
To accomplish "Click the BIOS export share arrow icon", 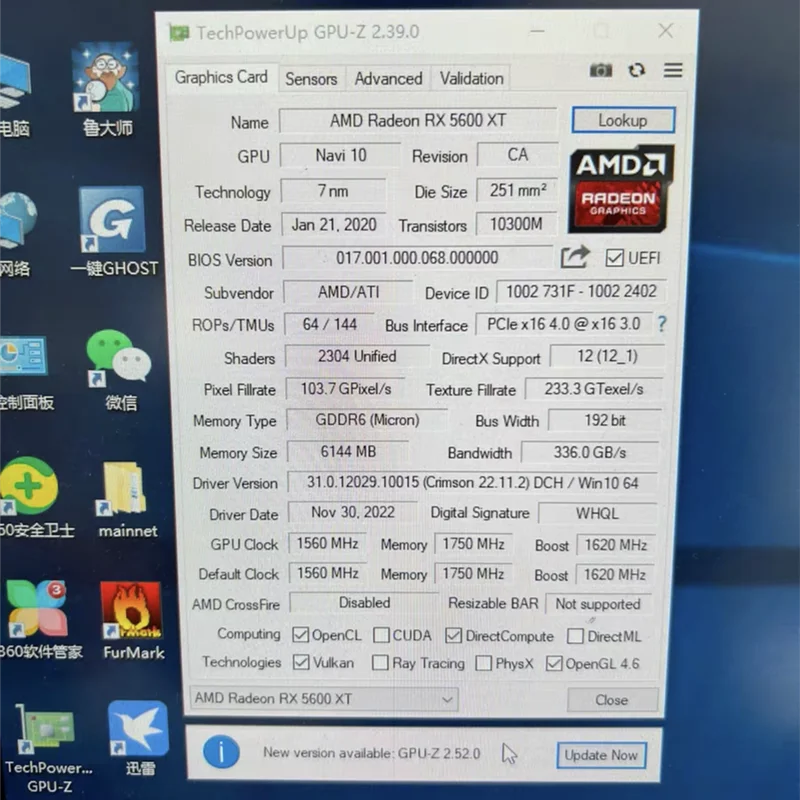I will pyautogui.click(x=576, y=257).
